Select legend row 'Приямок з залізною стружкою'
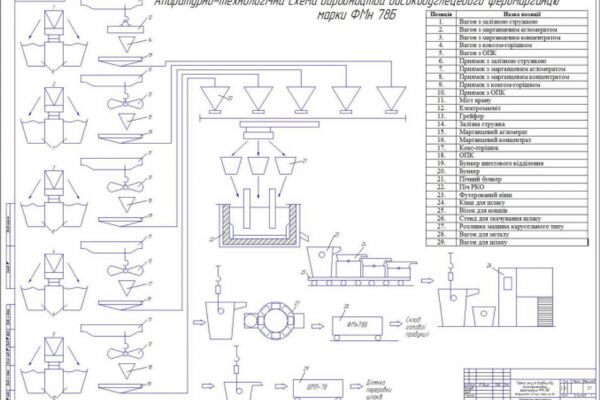 click(x=507, y=61)
